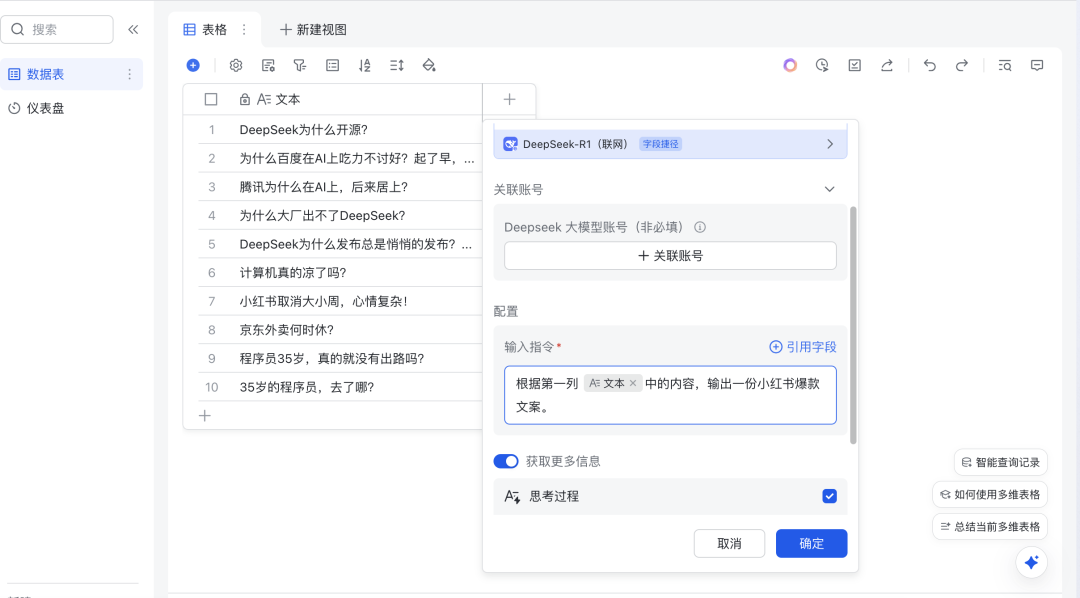This screenshot has height=598, width=1080.
Task: Click the field configuration toolbar icon
Action: [x=268, y=65]
